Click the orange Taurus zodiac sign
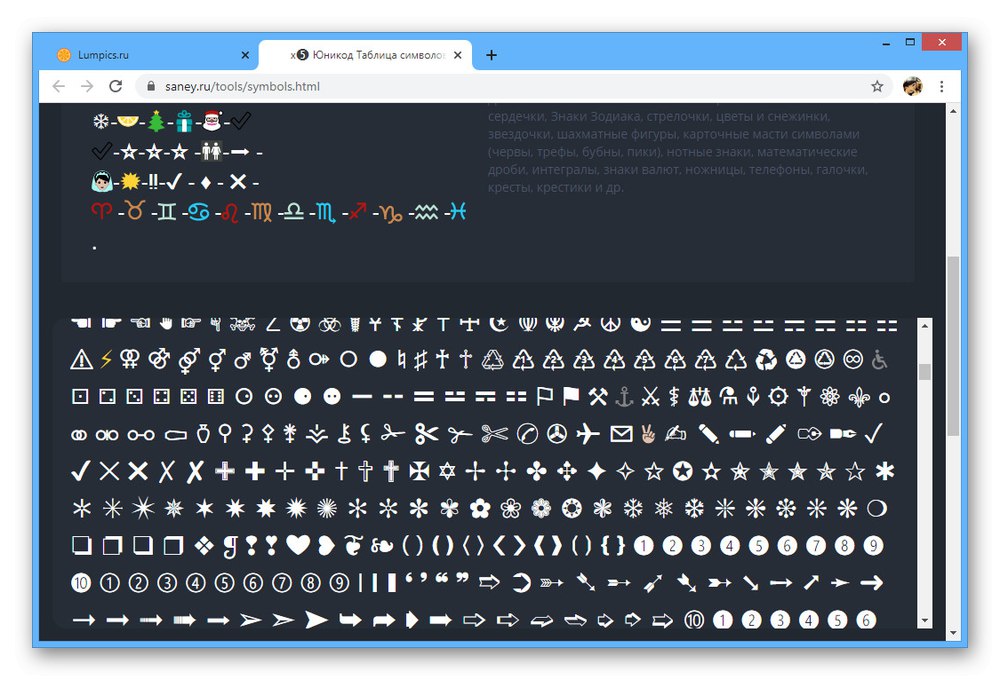Image resolution: width=1000 pixels, height=680 pixels. click(135, 210)
